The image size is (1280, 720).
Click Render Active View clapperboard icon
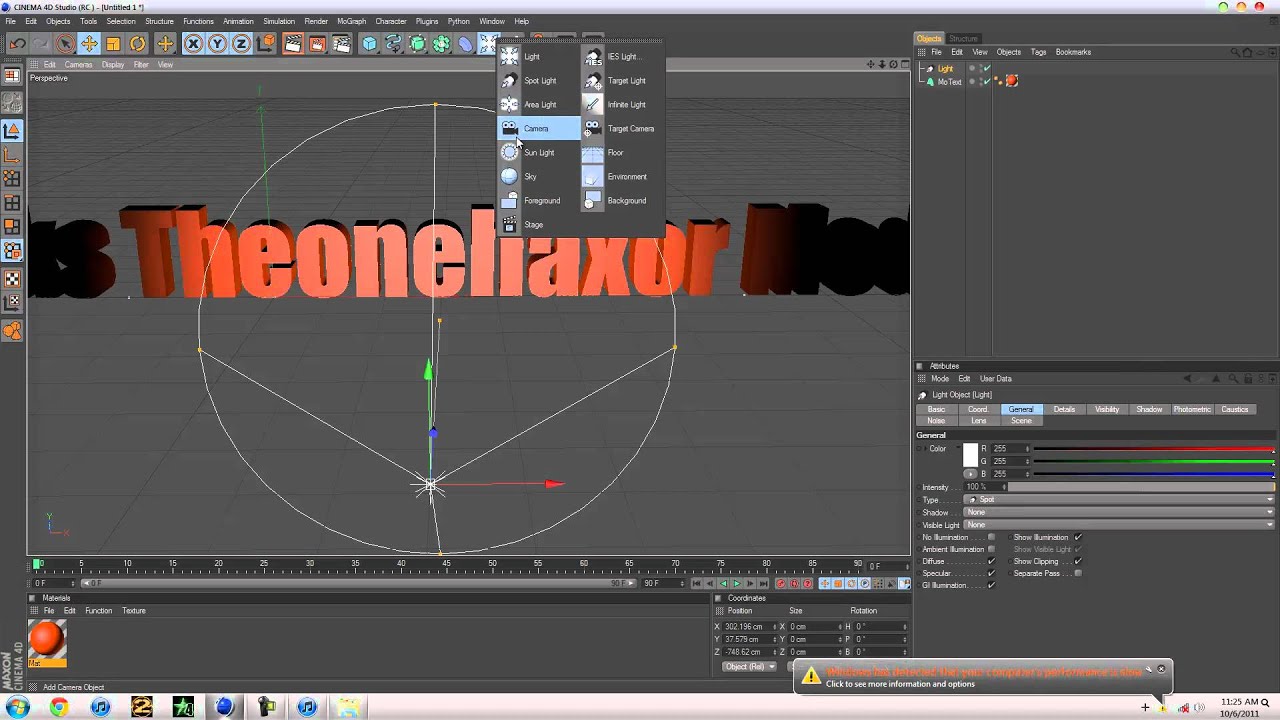[293, 43]
